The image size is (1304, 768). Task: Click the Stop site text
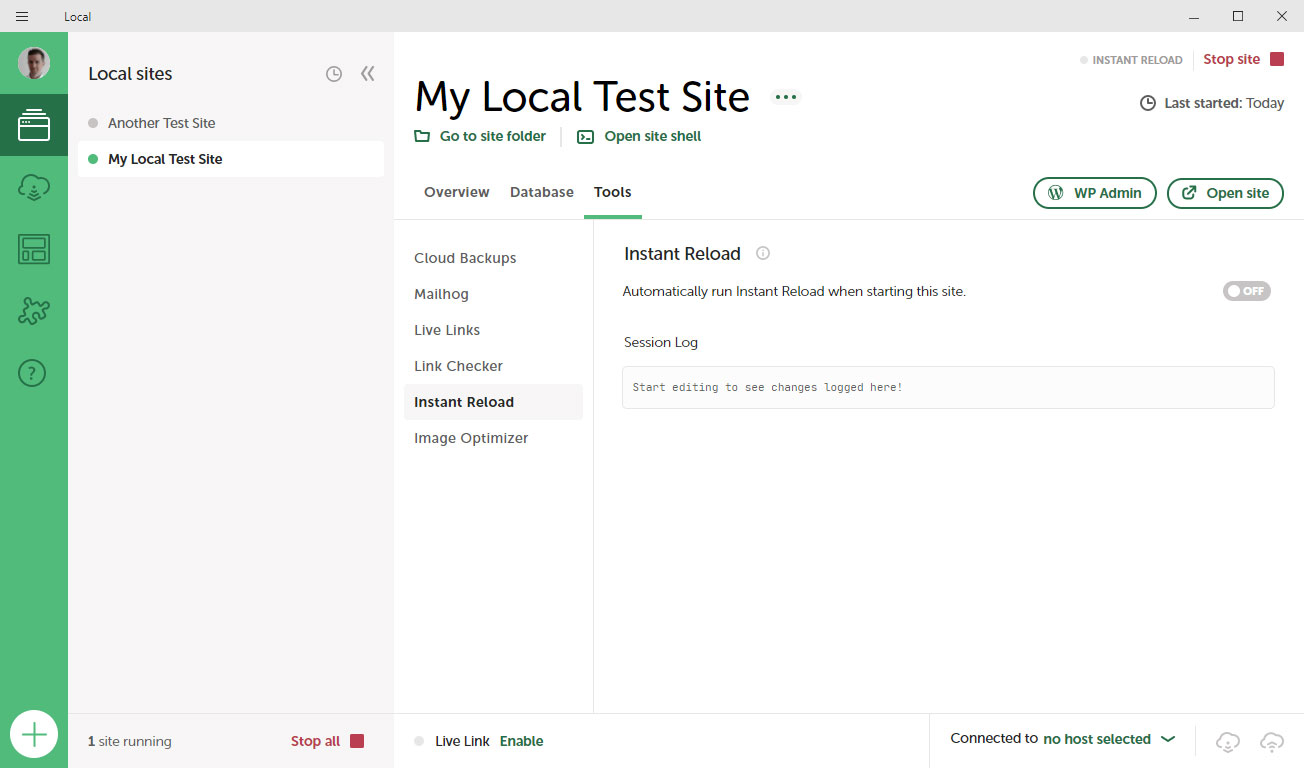pyautogui.click(x=1231, y=59)
